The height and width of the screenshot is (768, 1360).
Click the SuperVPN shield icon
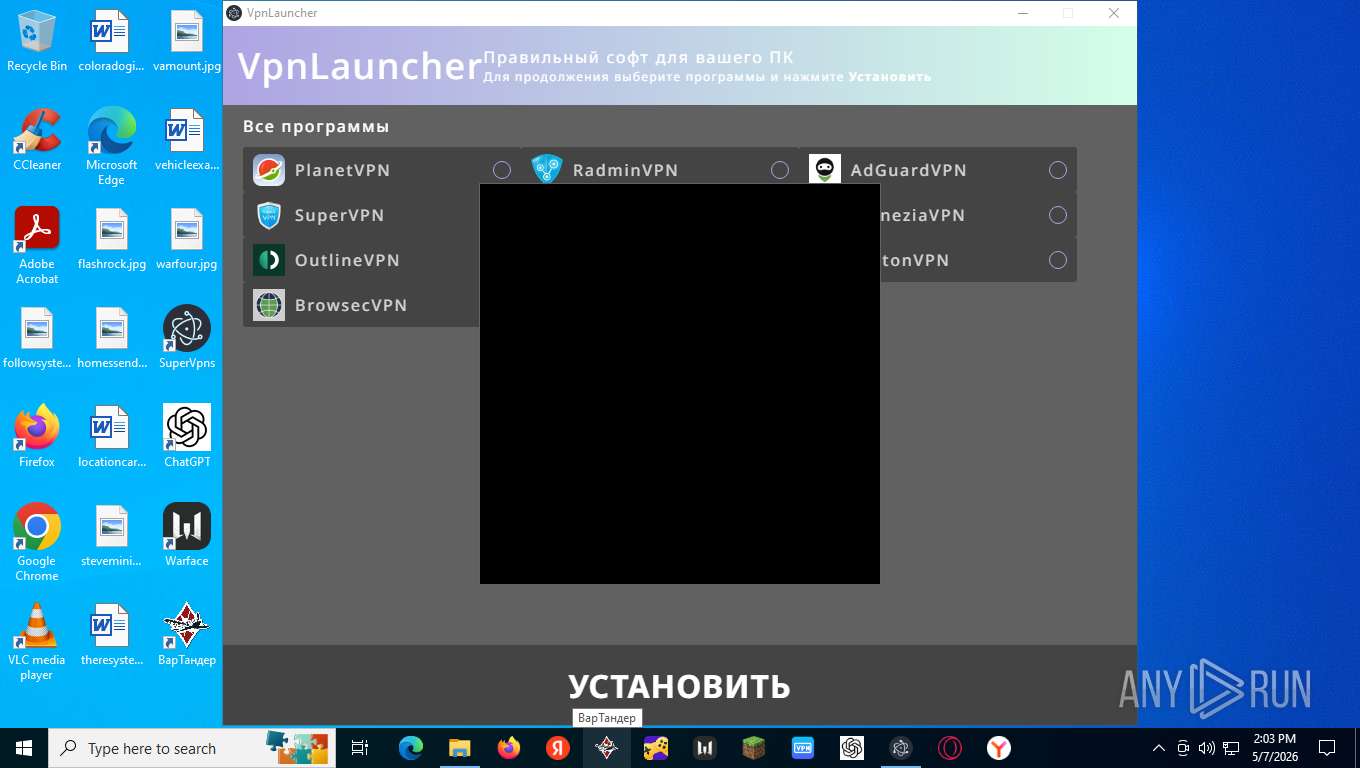(x=269, y=215)
